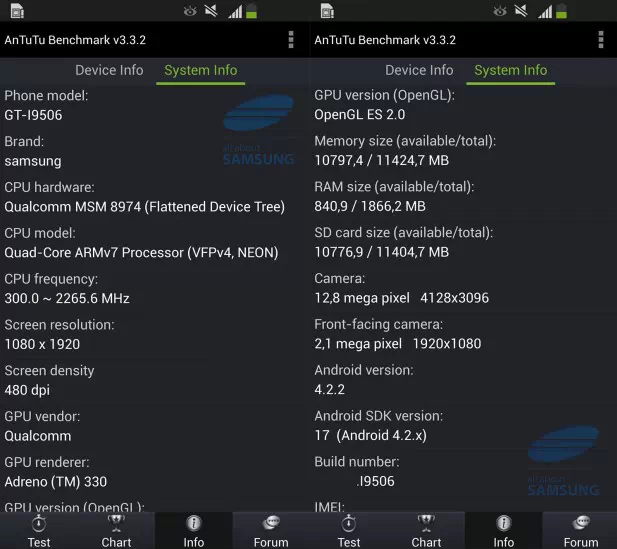Tap the smart stay eye icon in left status bar
Image resolution: width=617 pixels, height=549 pixels.
point(190,11)
